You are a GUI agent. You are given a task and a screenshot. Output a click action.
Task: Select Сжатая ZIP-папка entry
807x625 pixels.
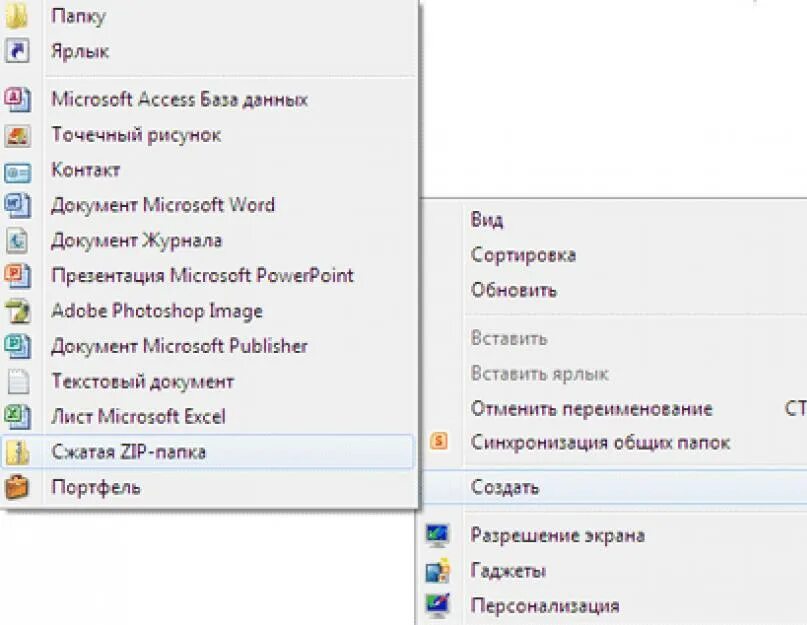tap(207, 452)
